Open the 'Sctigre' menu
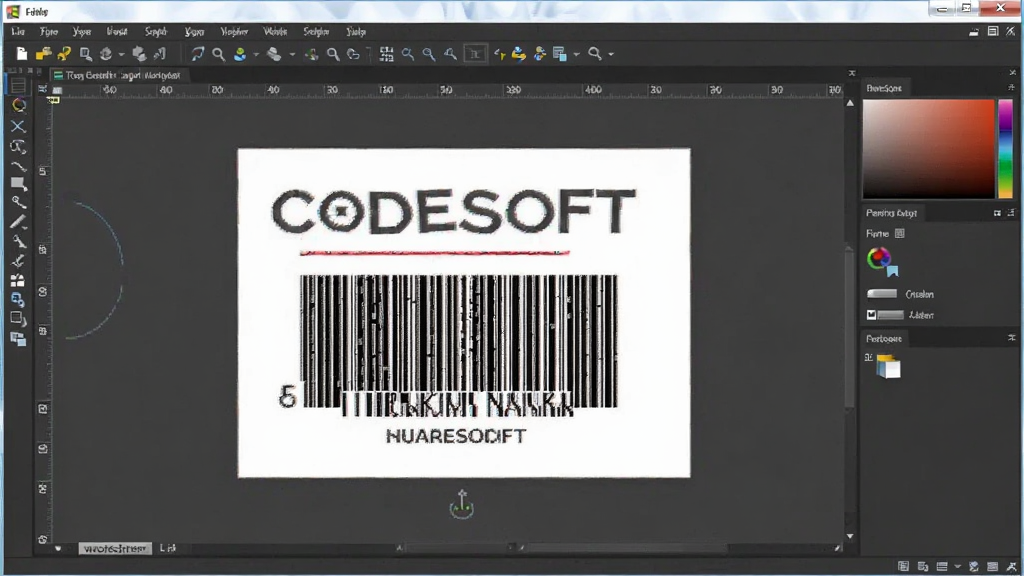Viewport: 1024px width, 576px height. click(316, 31)
